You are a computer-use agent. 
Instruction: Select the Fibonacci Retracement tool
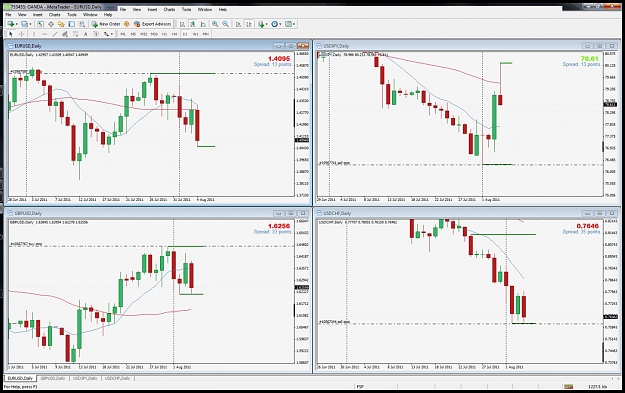pyautogui.click(x=75, y=34)
